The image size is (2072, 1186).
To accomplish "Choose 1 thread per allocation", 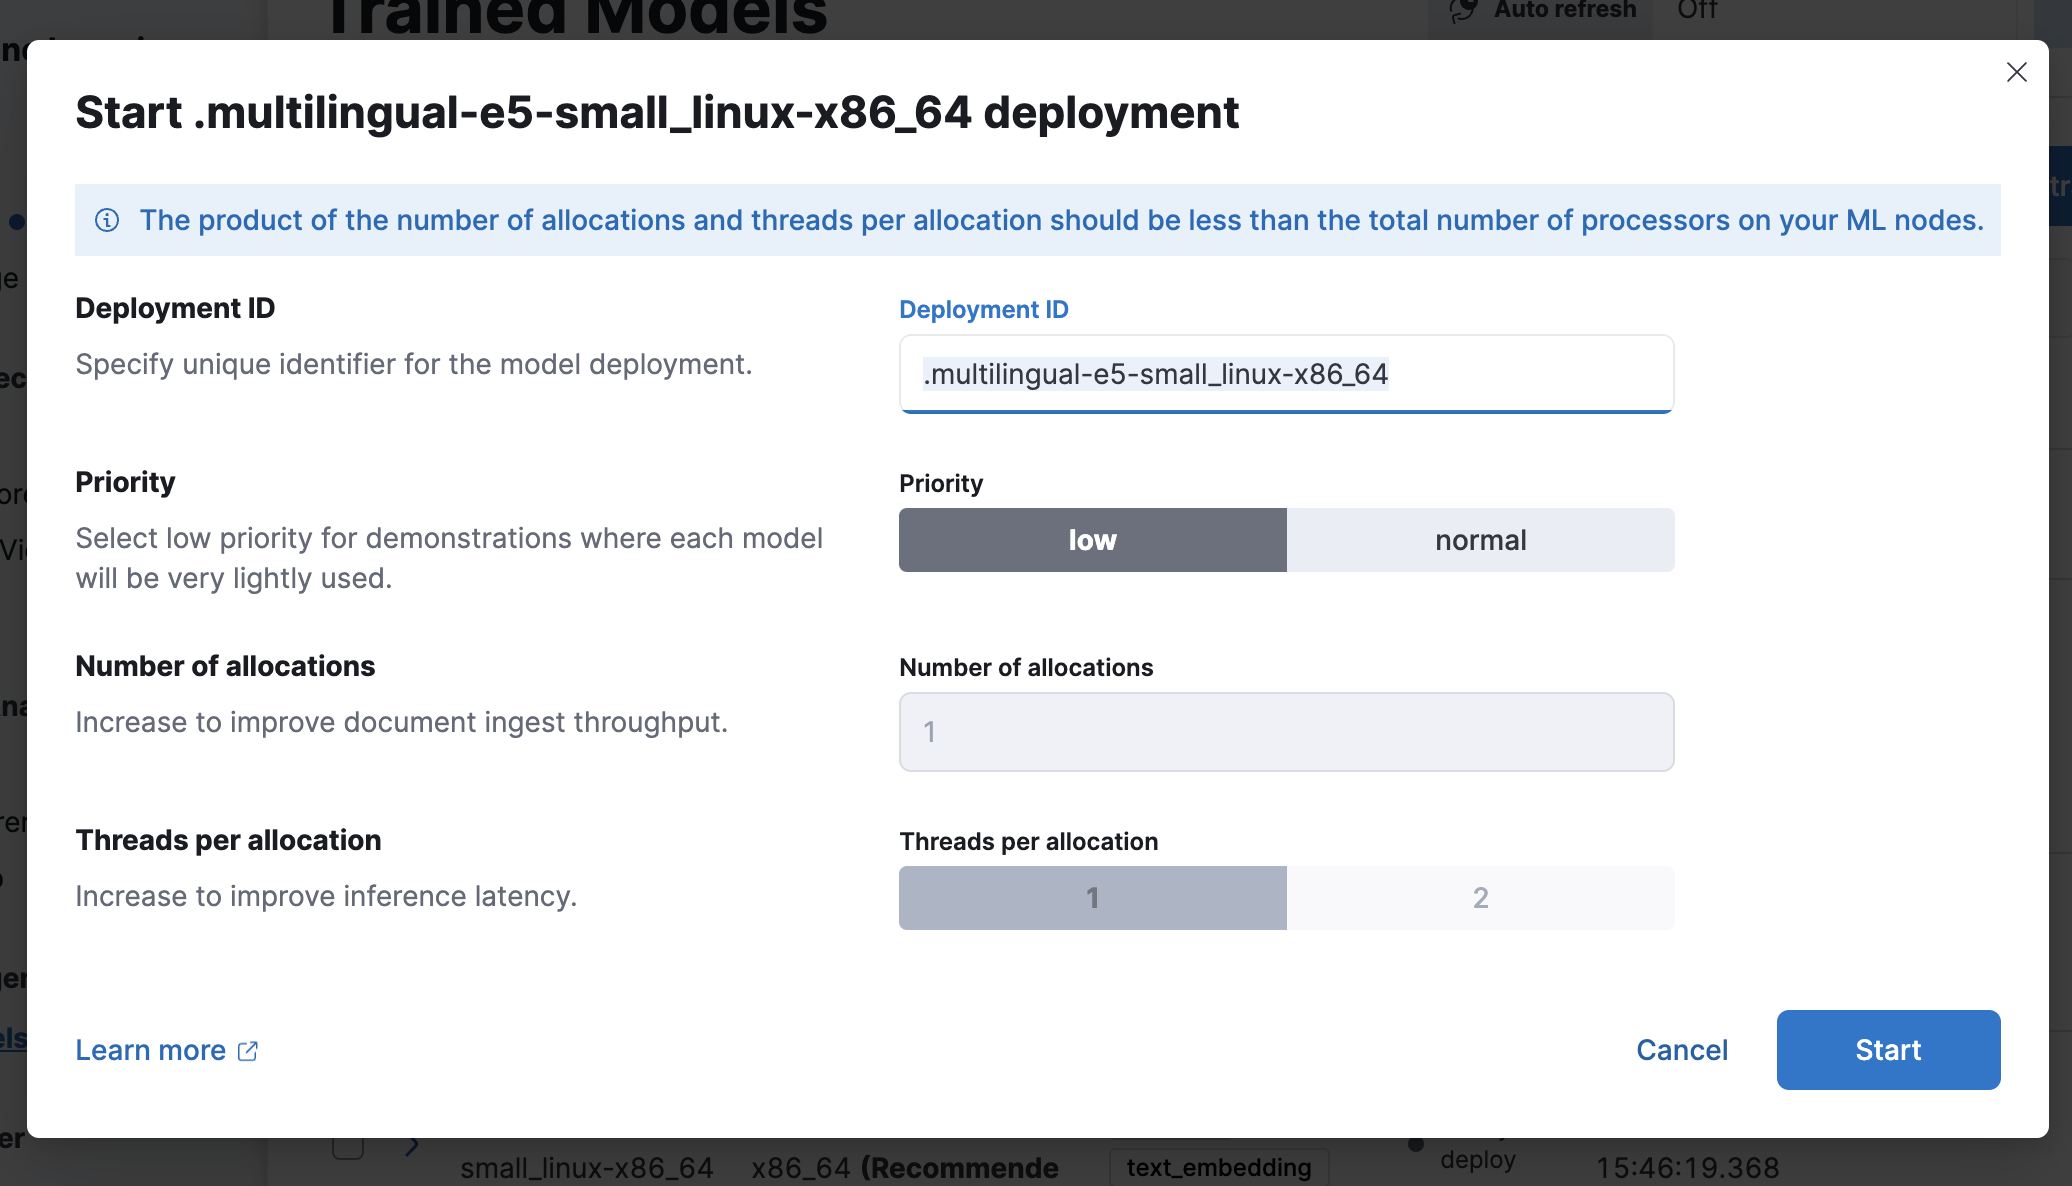I will (x=1092, y=898).
